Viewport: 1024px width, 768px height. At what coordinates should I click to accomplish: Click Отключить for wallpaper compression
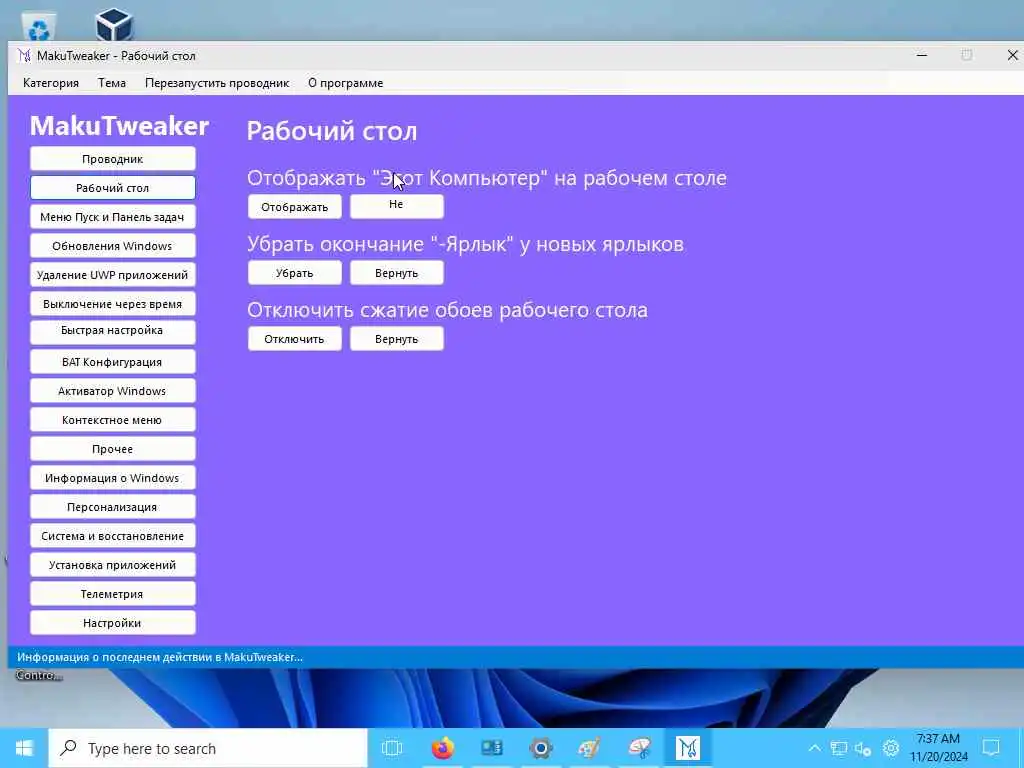[x=295, y=339]
